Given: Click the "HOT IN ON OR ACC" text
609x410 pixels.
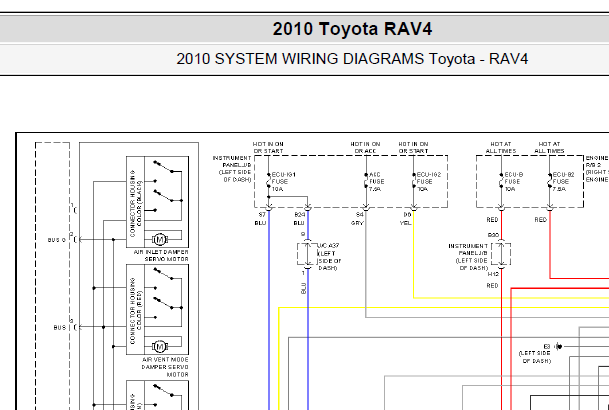Looking at the screenshot, I should tap(365, 148).
